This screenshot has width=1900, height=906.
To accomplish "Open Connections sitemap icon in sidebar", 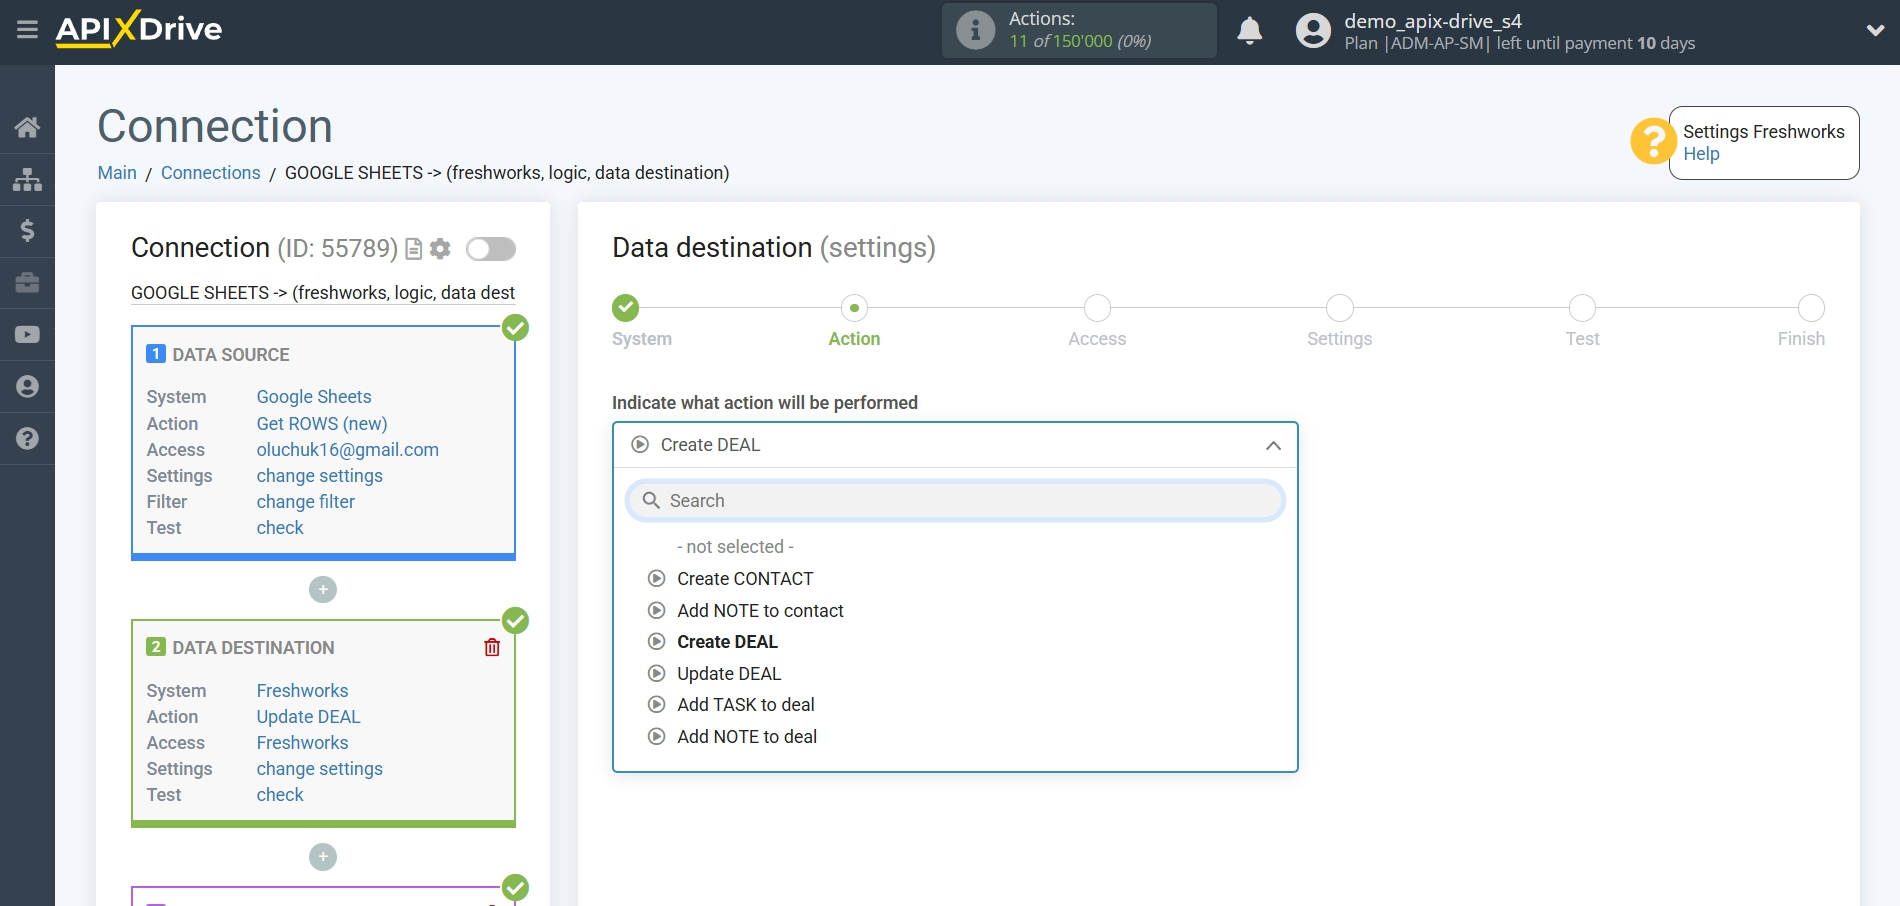I will pyautogui.click(x=27, y=179).
